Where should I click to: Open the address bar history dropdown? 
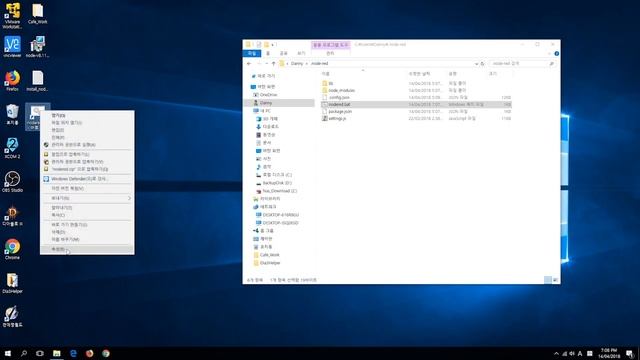pos(476,64)
